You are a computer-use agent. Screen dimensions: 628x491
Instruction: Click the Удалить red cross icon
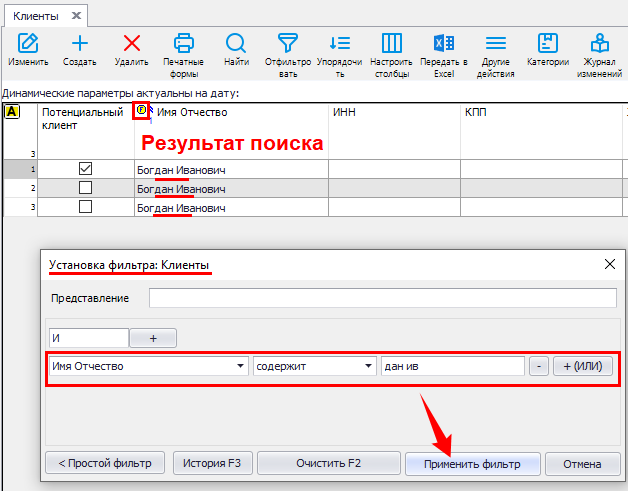(x=131, y=43)
